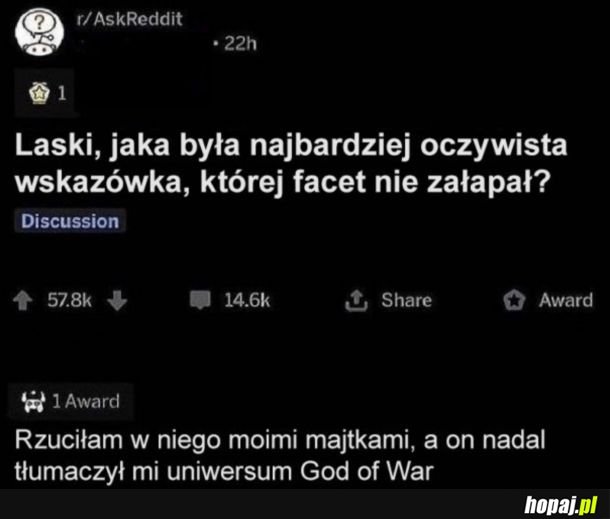Tap the comment's award icon
610x519 pixels.
[x=33, y=402]
